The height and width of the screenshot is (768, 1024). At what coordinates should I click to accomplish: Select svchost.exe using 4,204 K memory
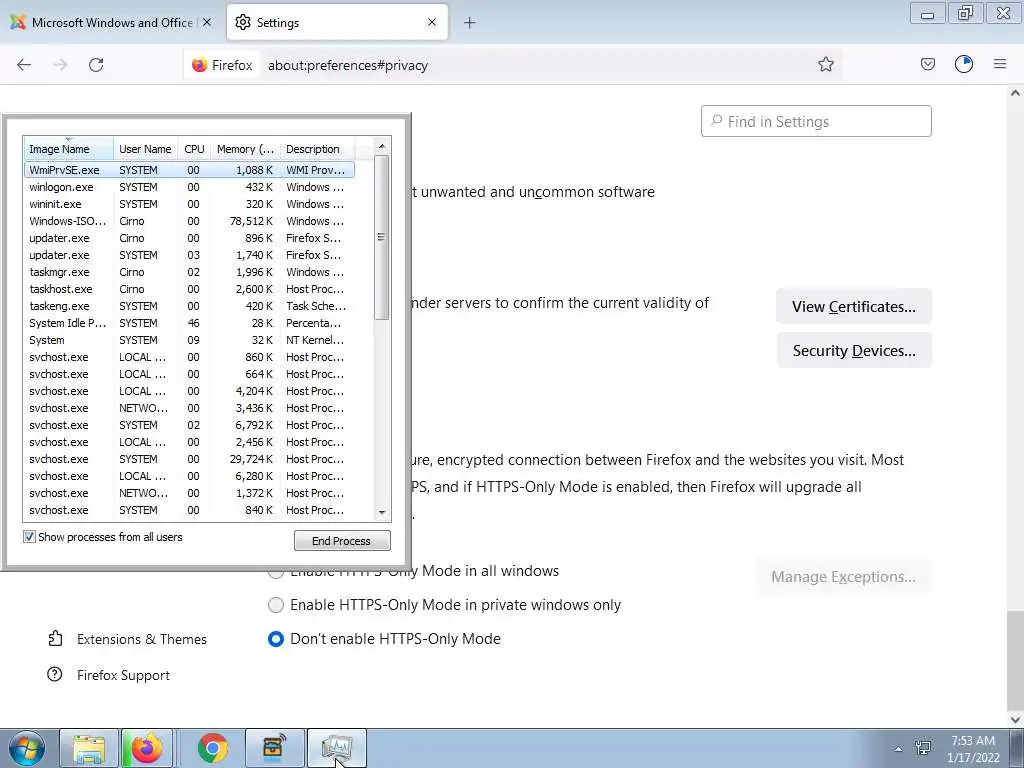coord(189,391)
